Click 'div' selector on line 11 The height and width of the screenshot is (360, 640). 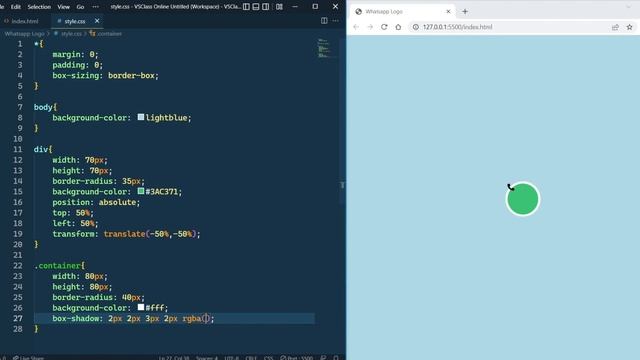point(41,149)
